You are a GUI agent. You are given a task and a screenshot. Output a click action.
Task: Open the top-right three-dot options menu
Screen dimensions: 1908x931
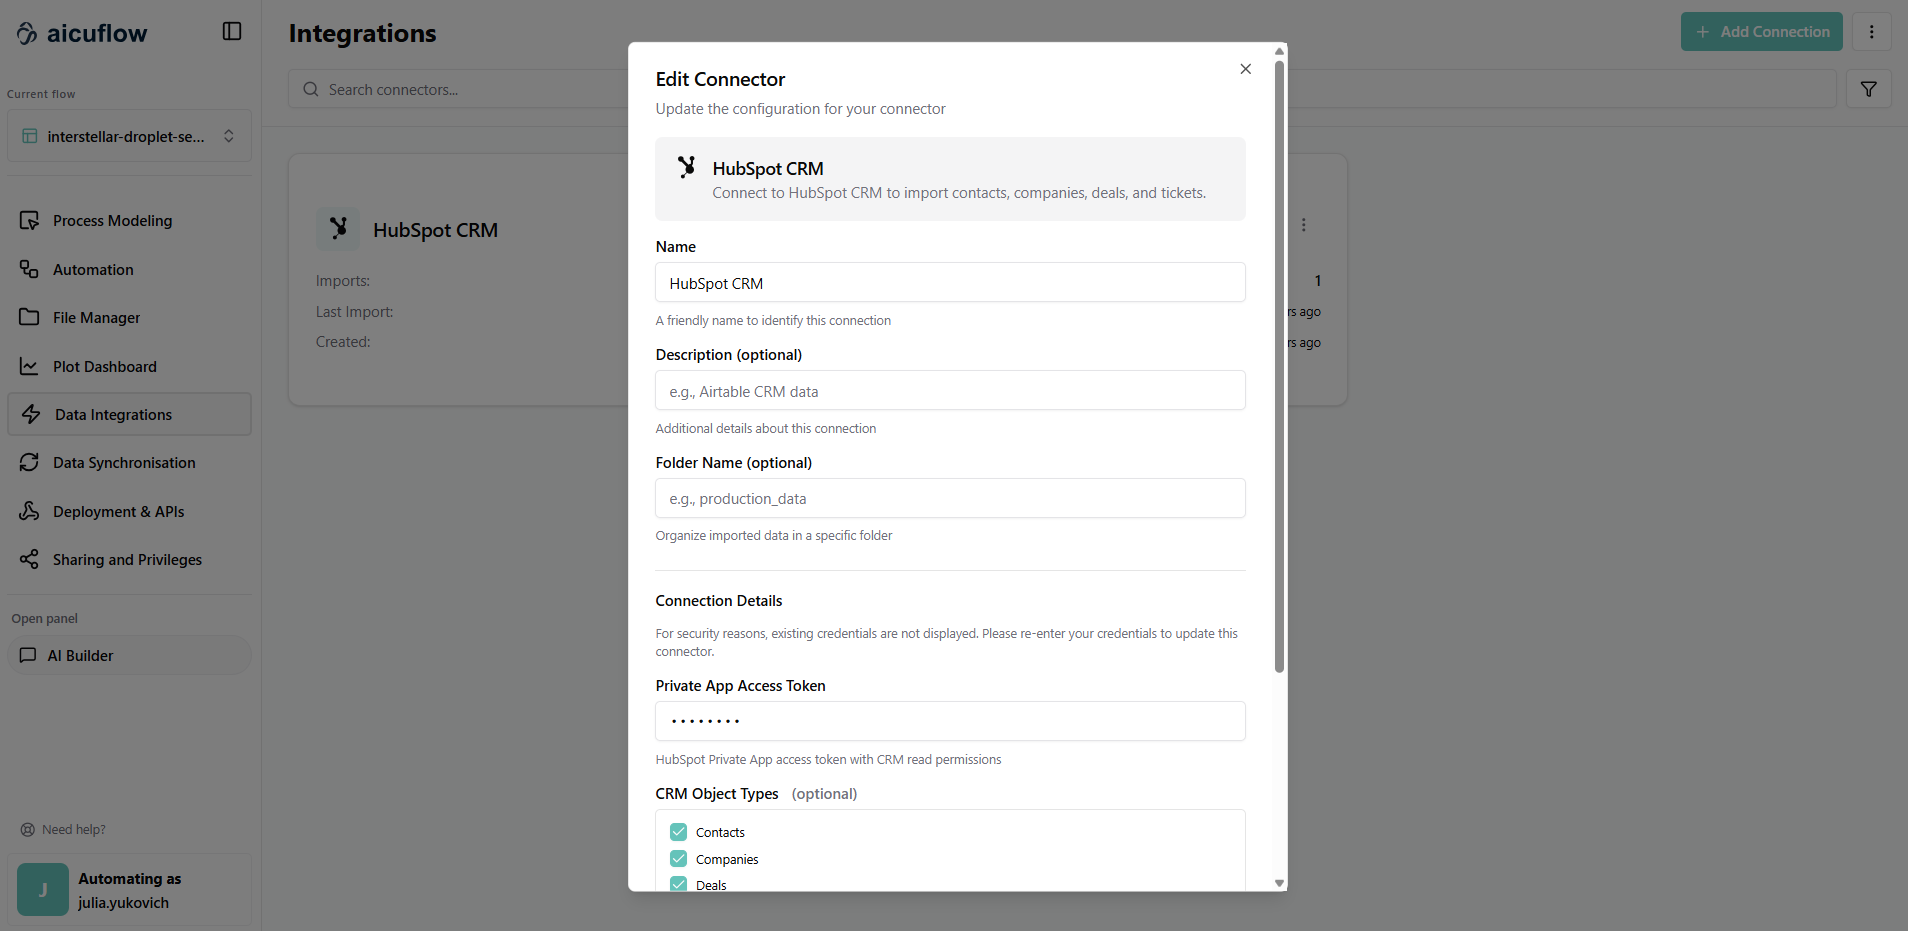pos(1871,32)
